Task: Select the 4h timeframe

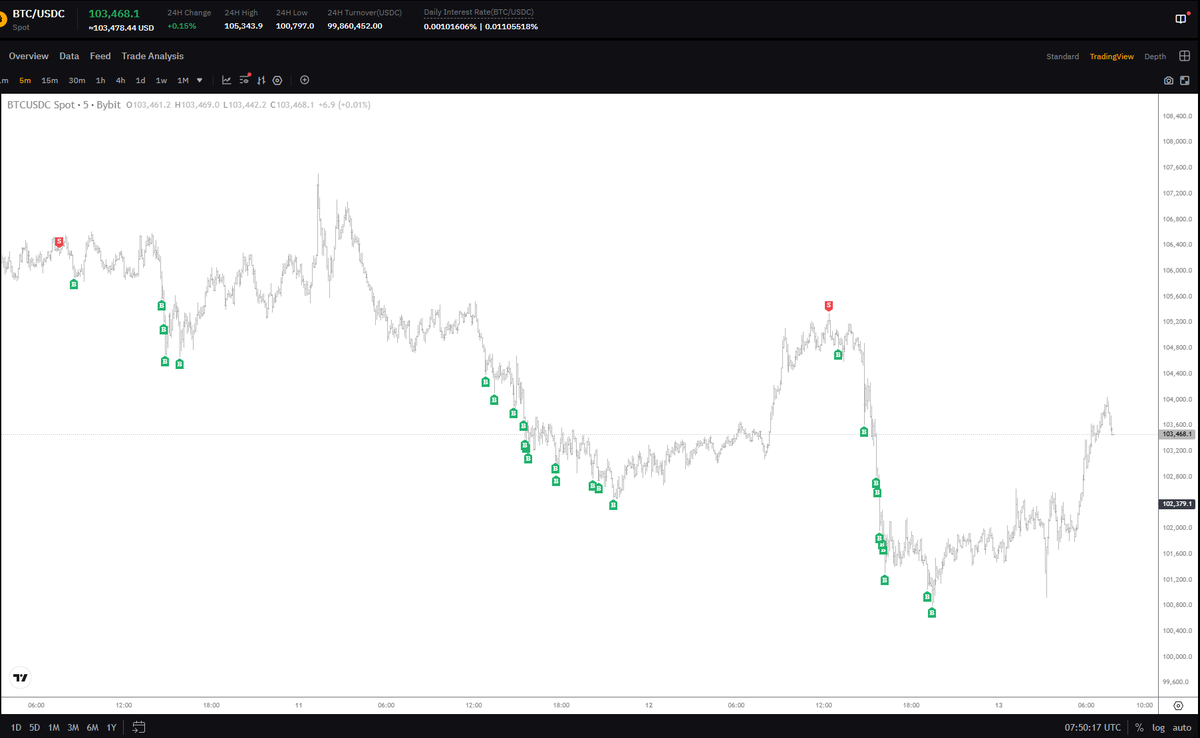Action: (120, 80)
